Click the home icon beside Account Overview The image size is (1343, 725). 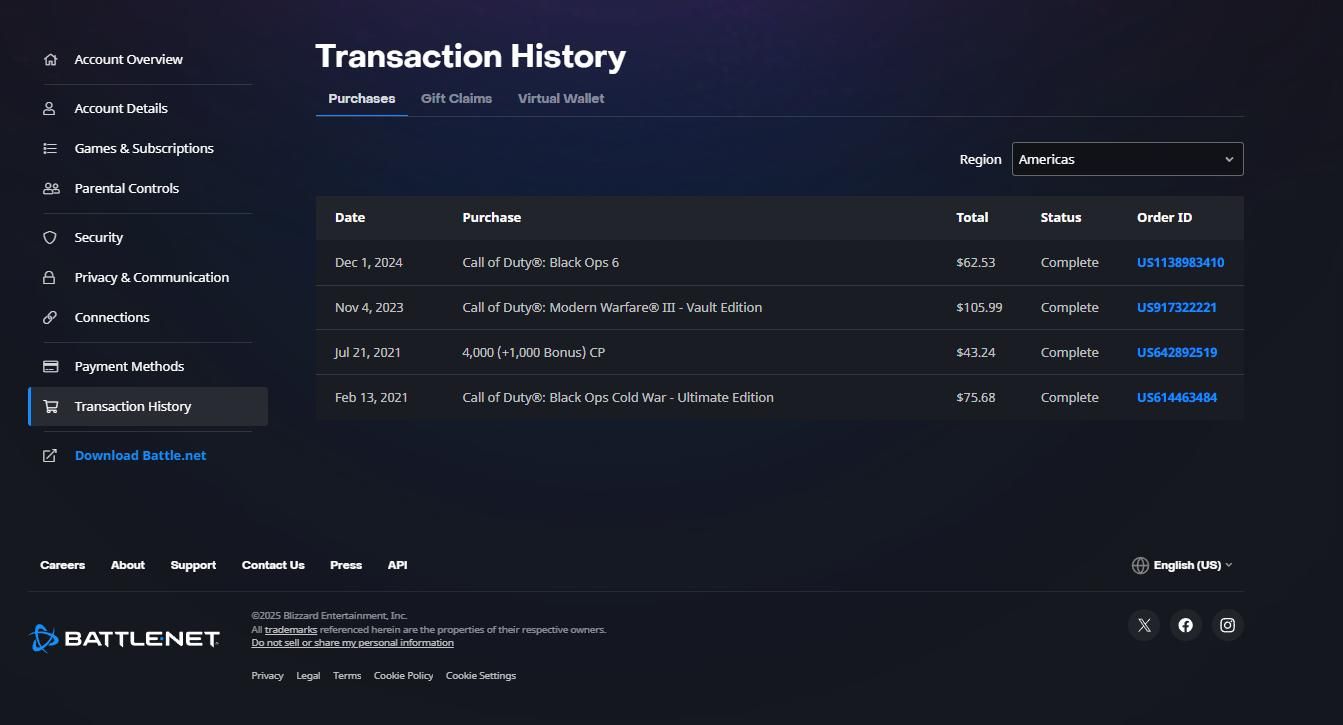point(50,60)
